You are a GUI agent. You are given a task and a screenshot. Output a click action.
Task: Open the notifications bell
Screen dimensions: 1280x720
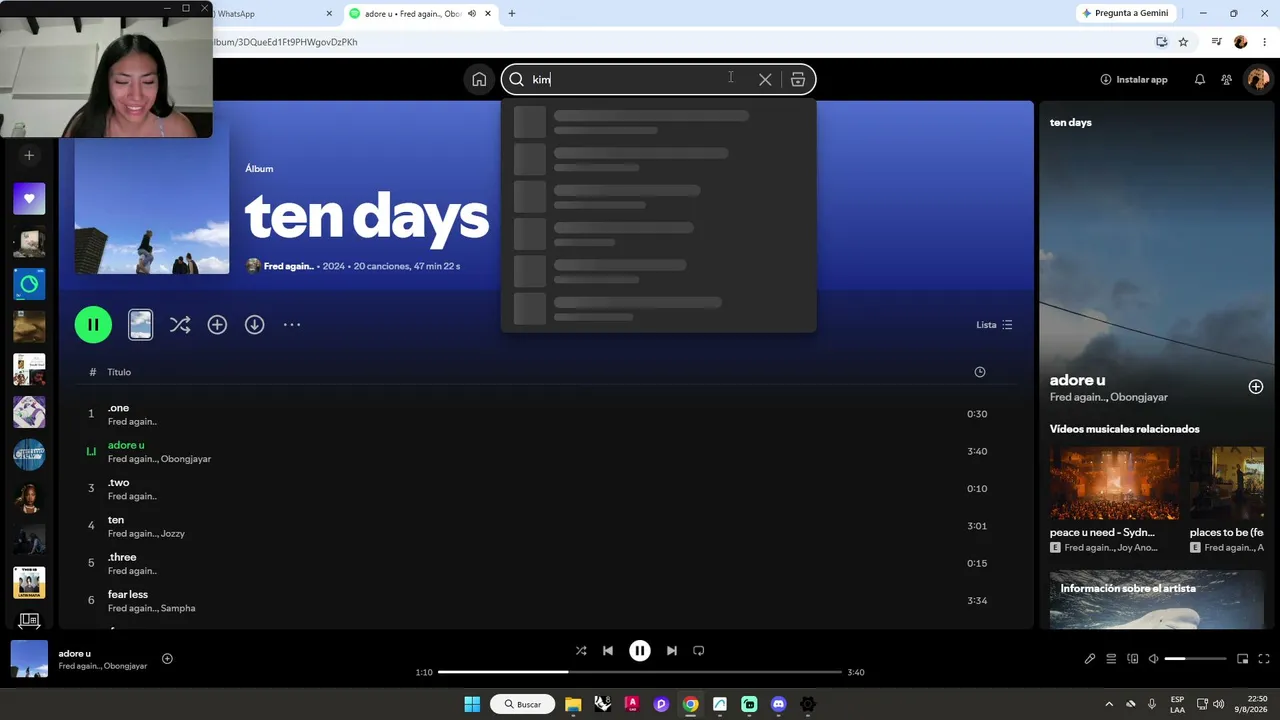pos(1200,80)
